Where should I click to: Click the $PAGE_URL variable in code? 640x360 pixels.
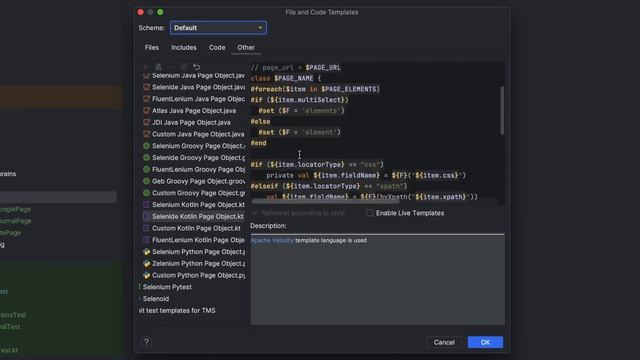click(x=323, y=67)
